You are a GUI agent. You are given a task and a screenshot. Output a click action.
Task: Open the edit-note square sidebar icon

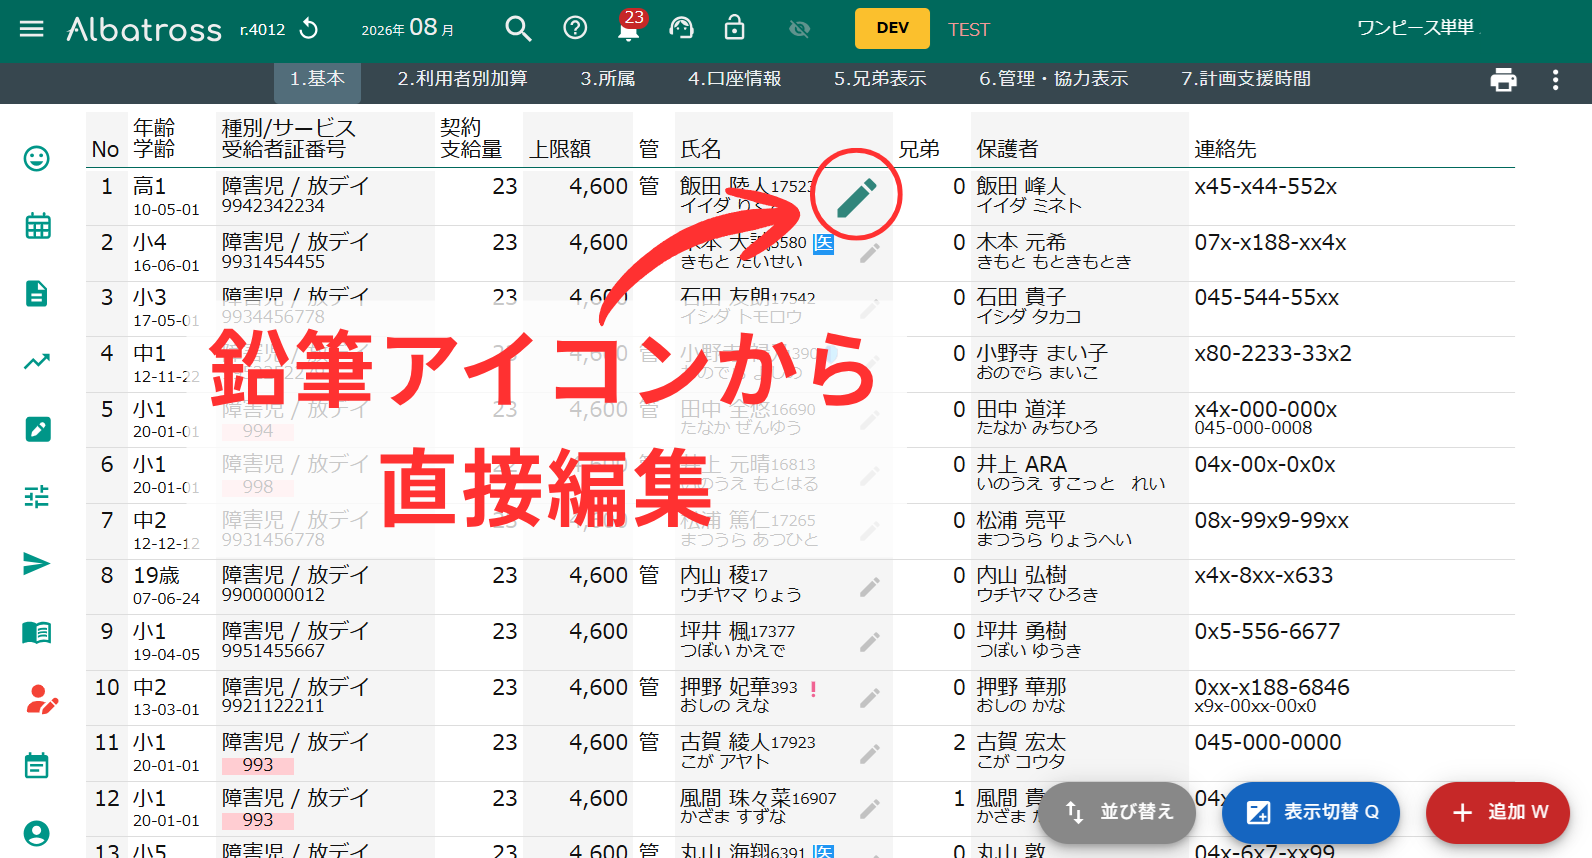38,429
